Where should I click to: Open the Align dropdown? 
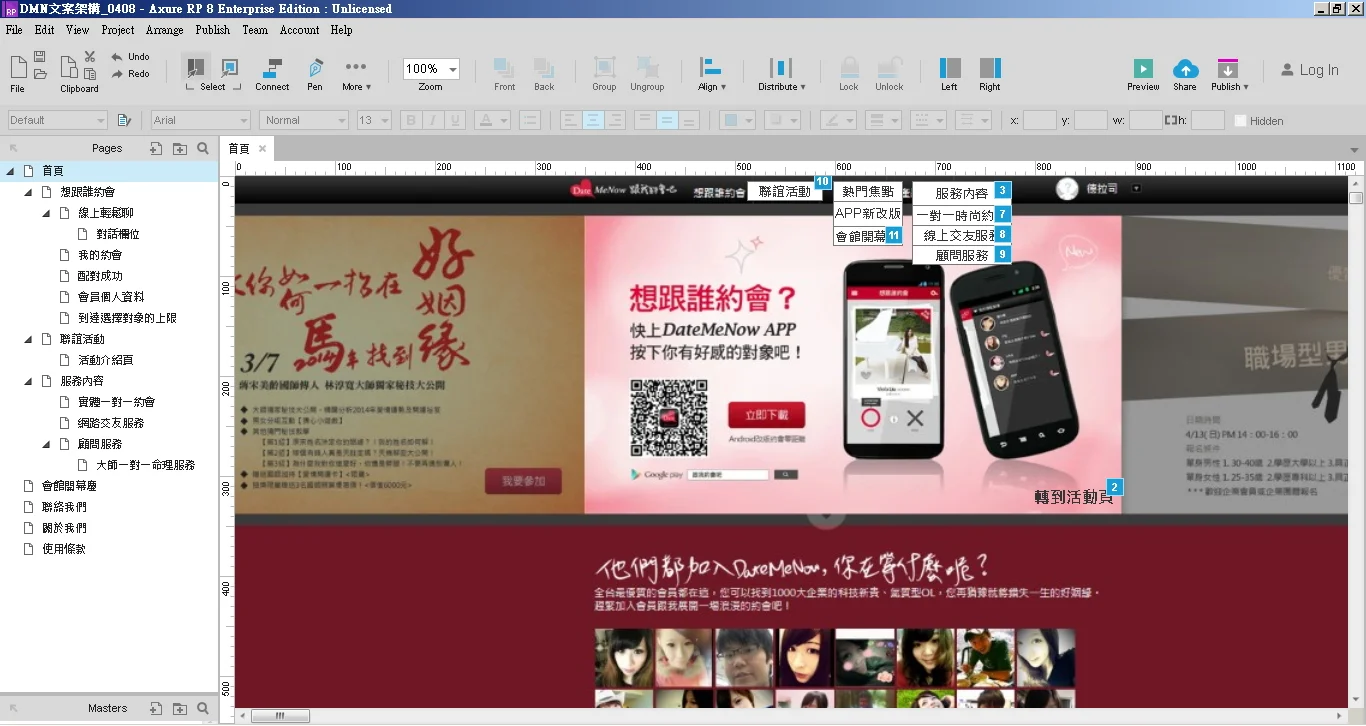pos(711,75)
